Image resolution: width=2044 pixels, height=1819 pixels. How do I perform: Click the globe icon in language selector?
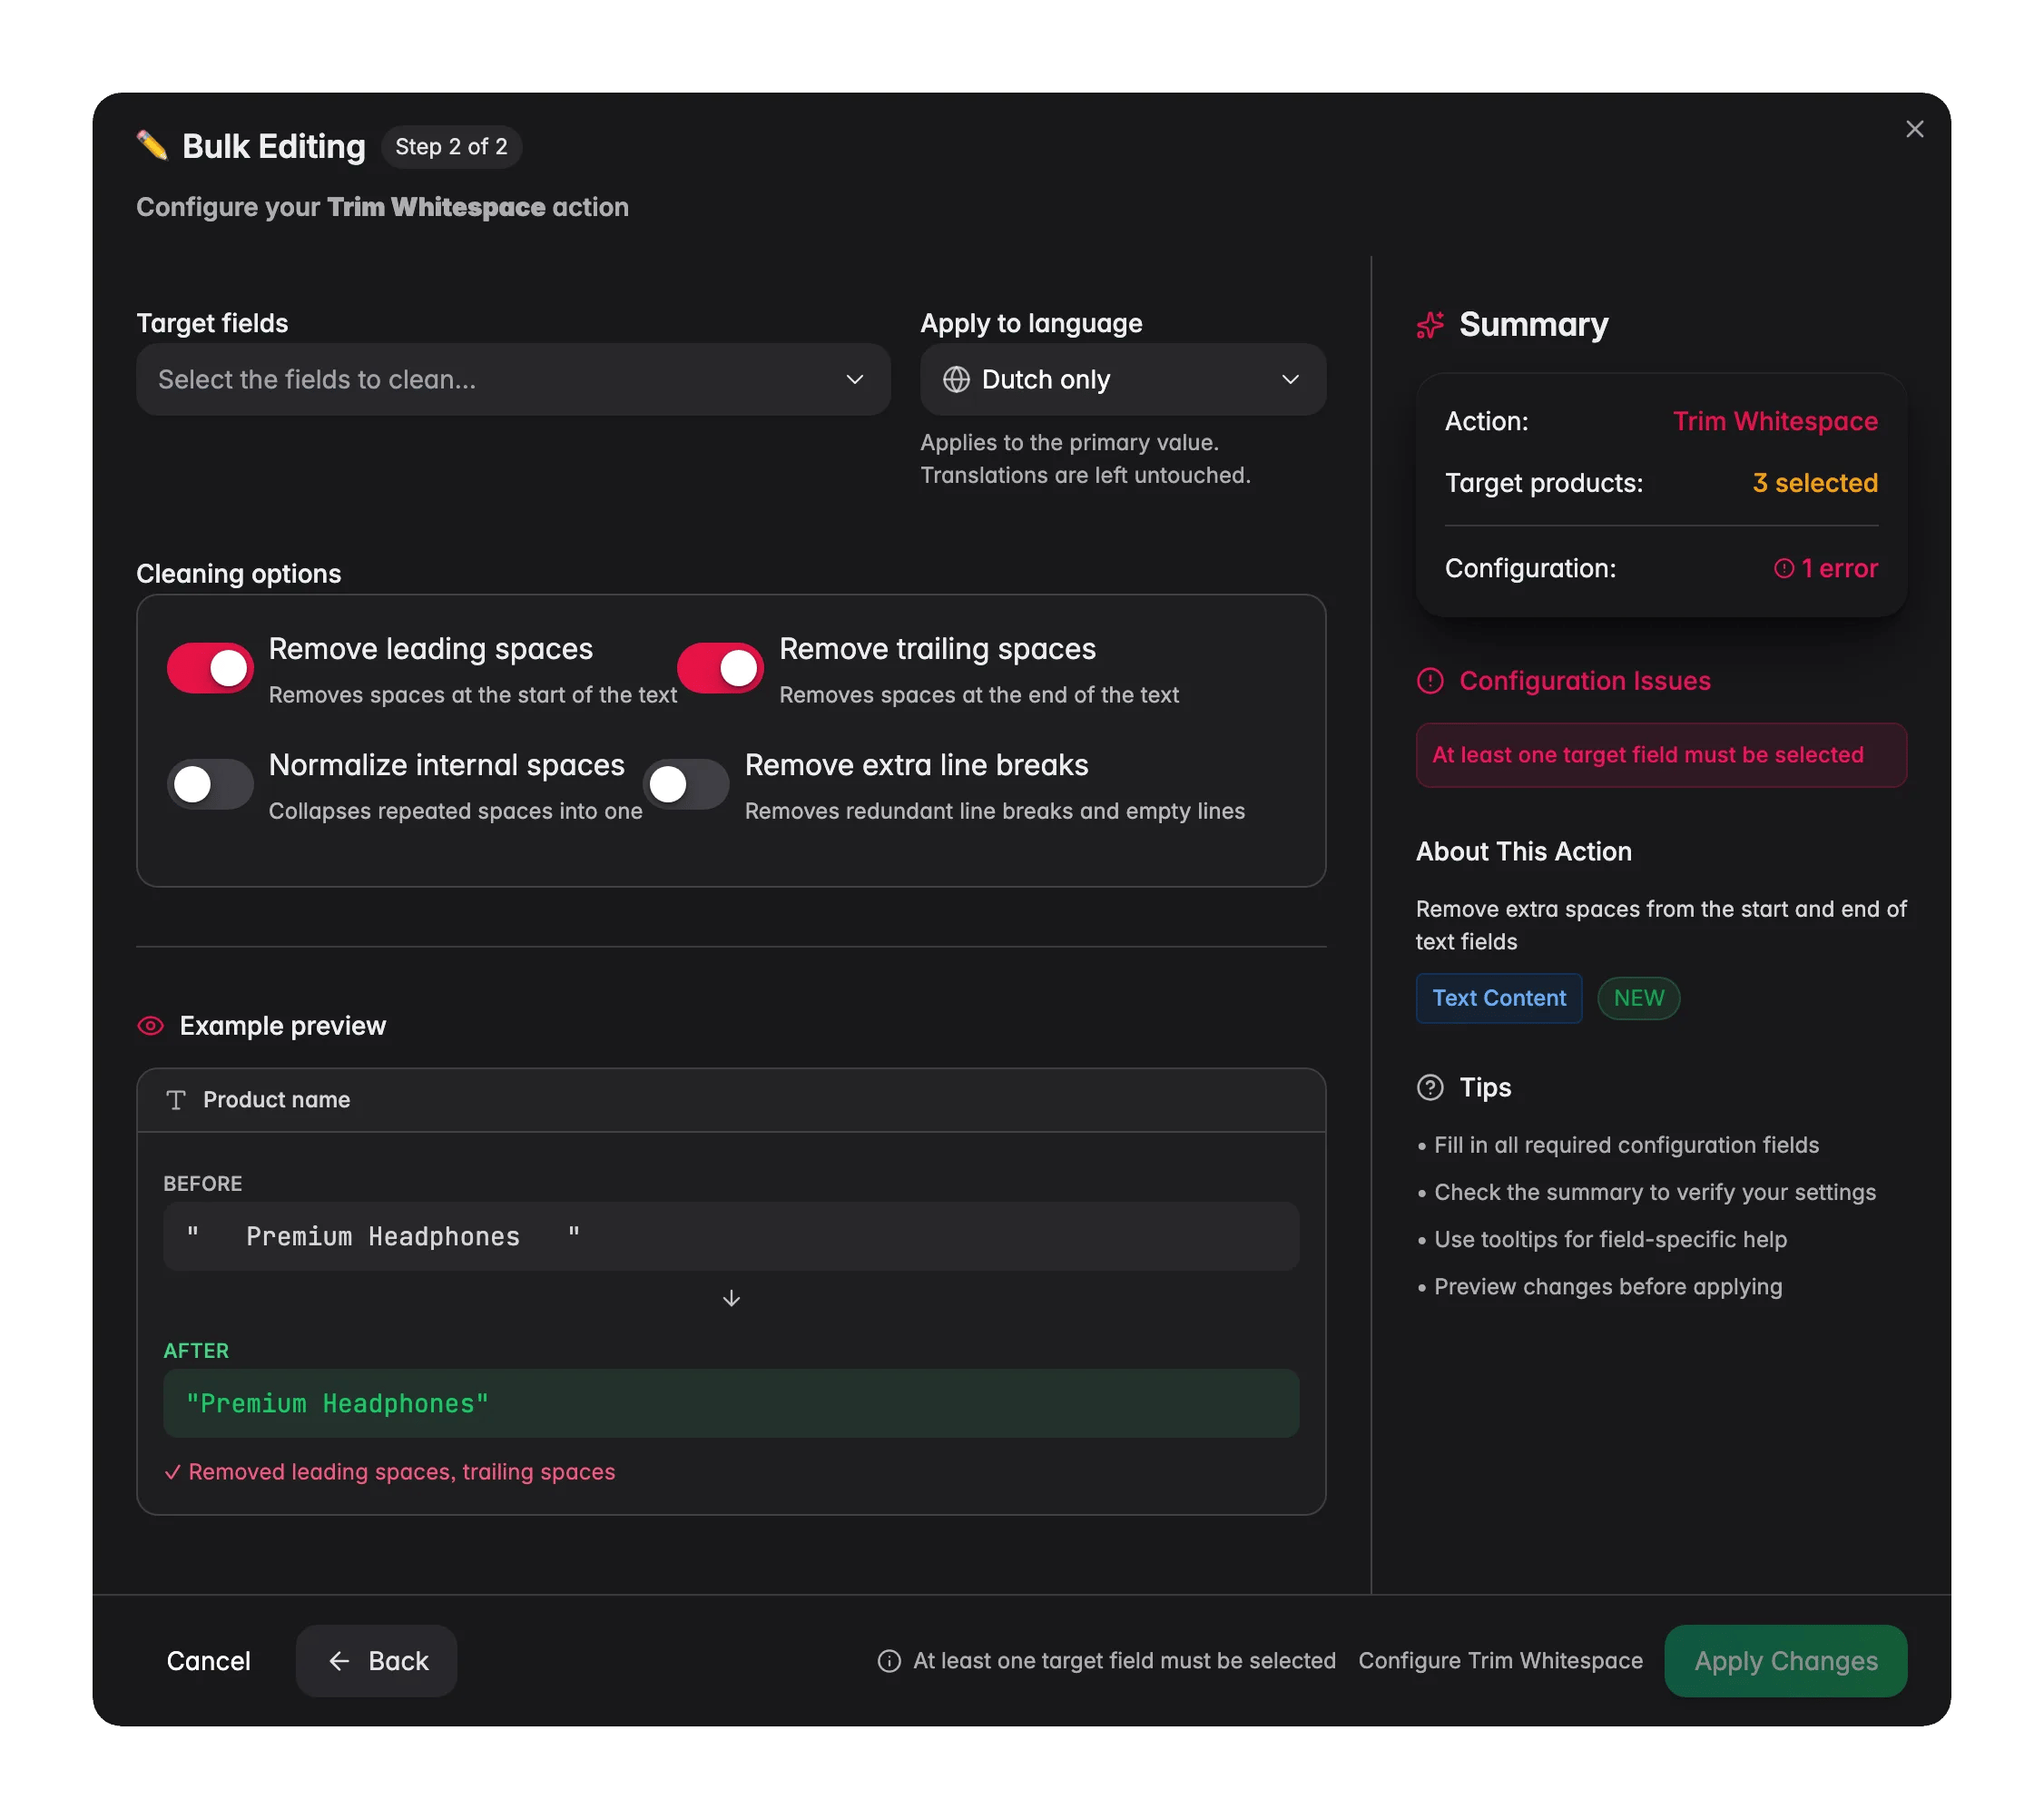click(x=956, y=380)
